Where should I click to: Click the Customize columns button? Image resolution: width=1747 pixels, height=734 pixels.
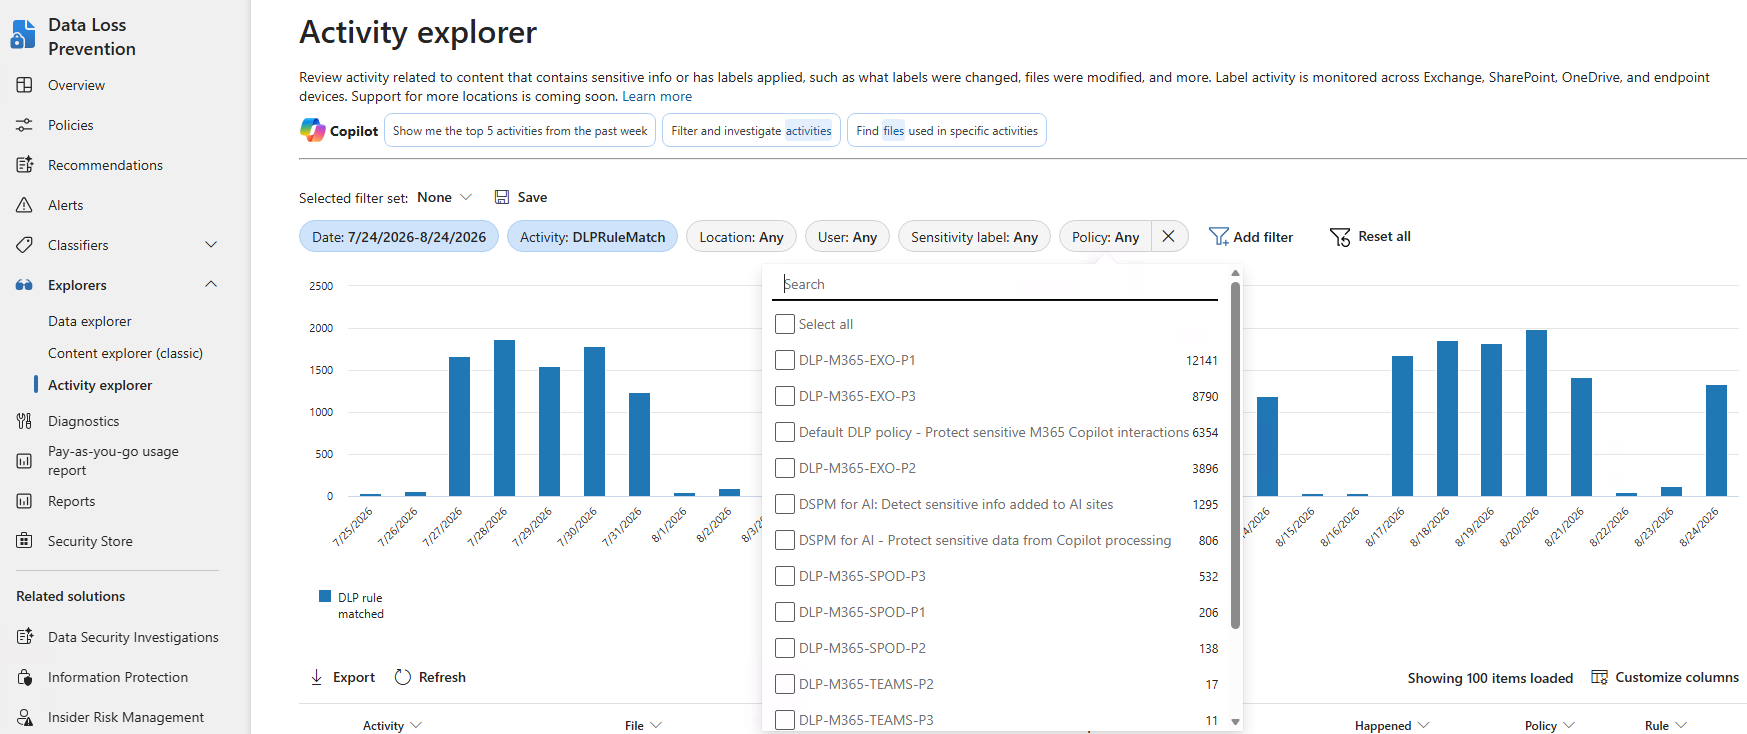pos(1665,677)
